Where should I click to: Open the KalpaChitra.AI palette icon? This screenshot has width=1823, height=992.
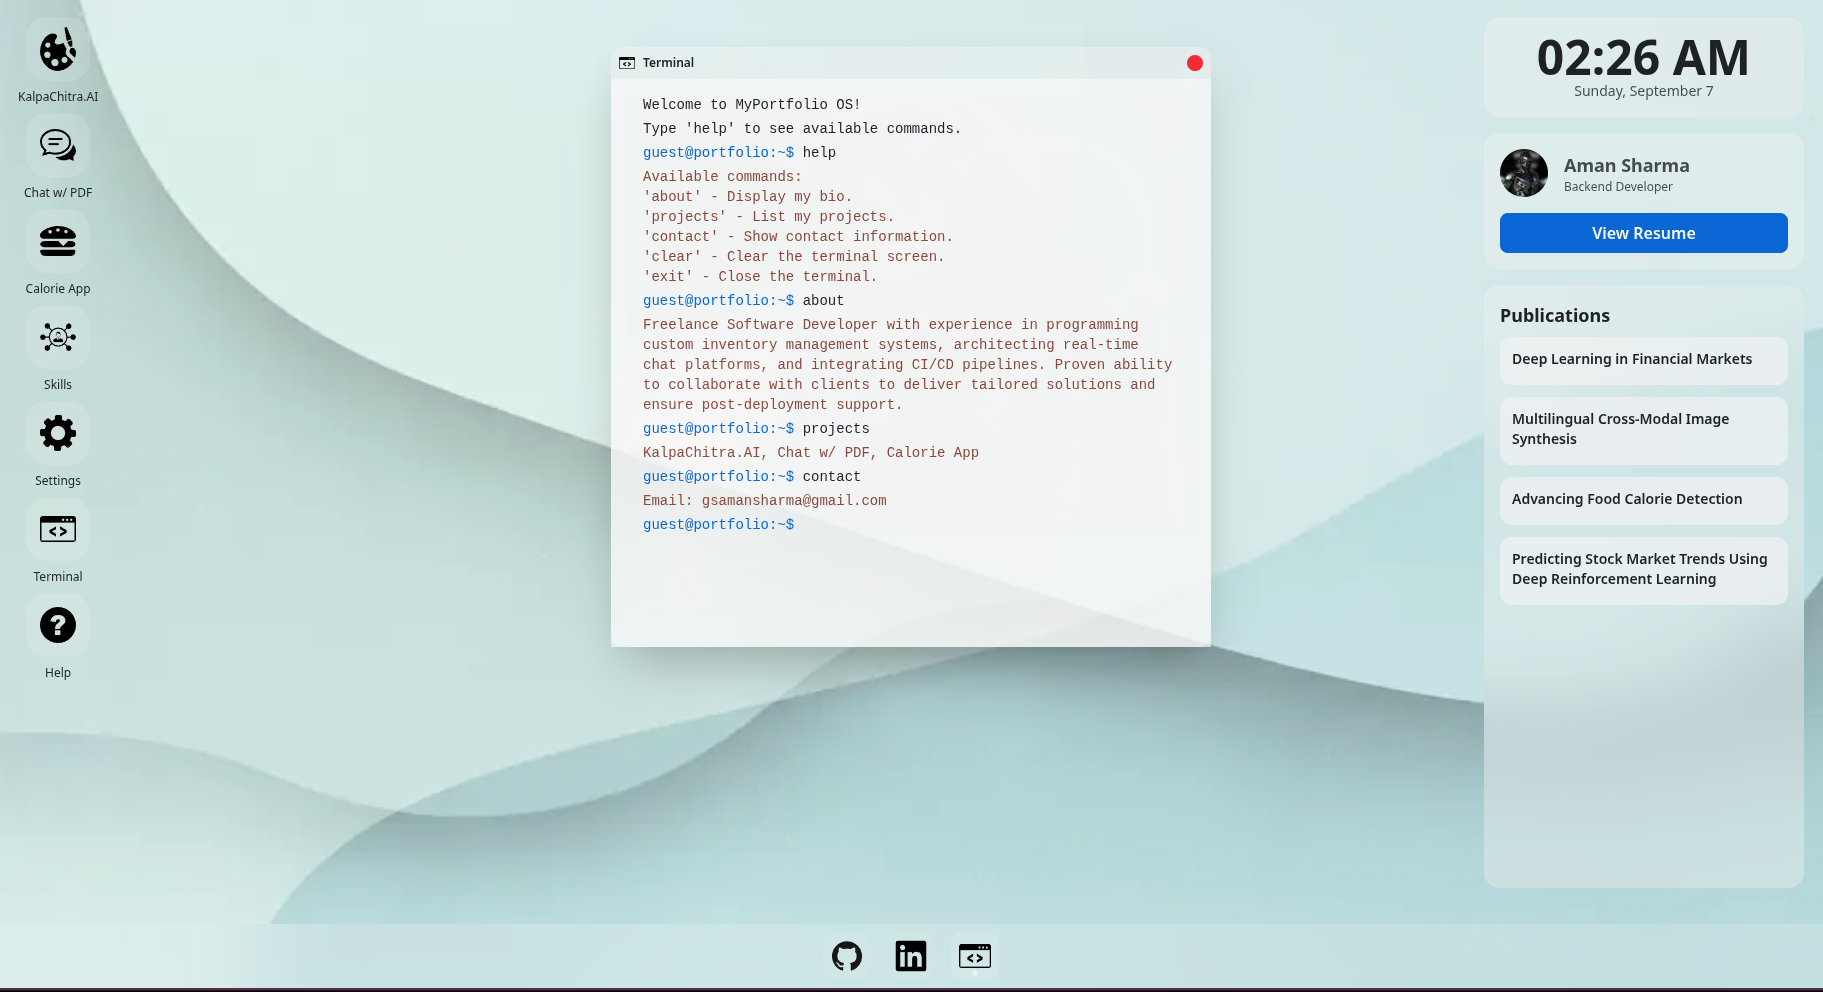(x=58, y=50)
